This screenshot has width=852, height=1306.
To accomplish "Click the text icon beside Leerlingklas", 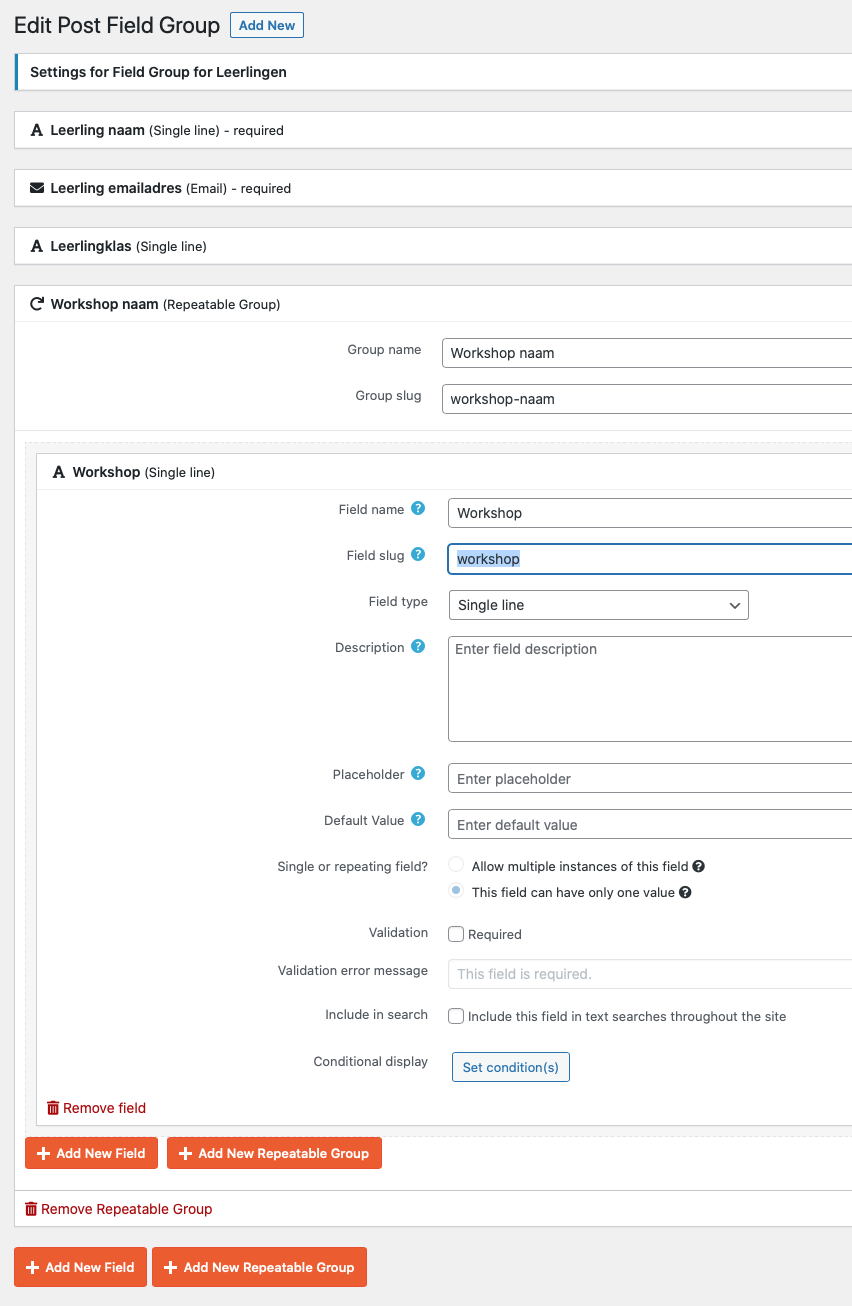I will point(37,246).
